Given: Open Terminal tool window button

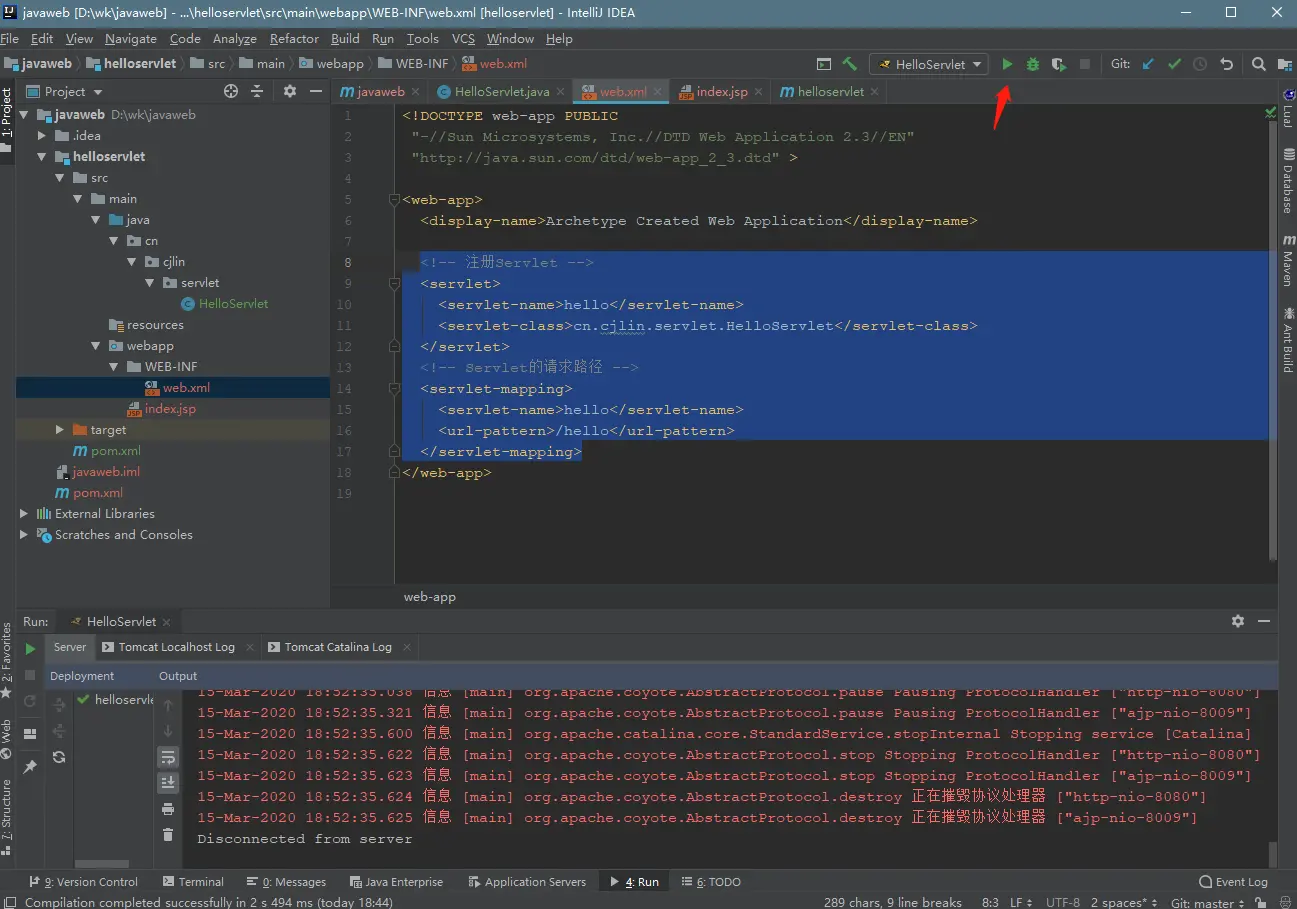Looking at the screenshot, I should tap(193, 882).
